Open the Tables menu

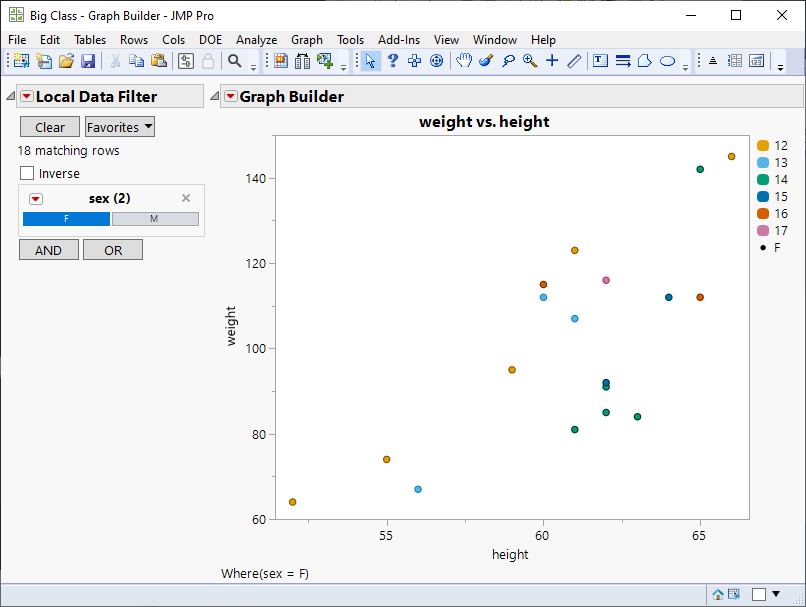90,40
